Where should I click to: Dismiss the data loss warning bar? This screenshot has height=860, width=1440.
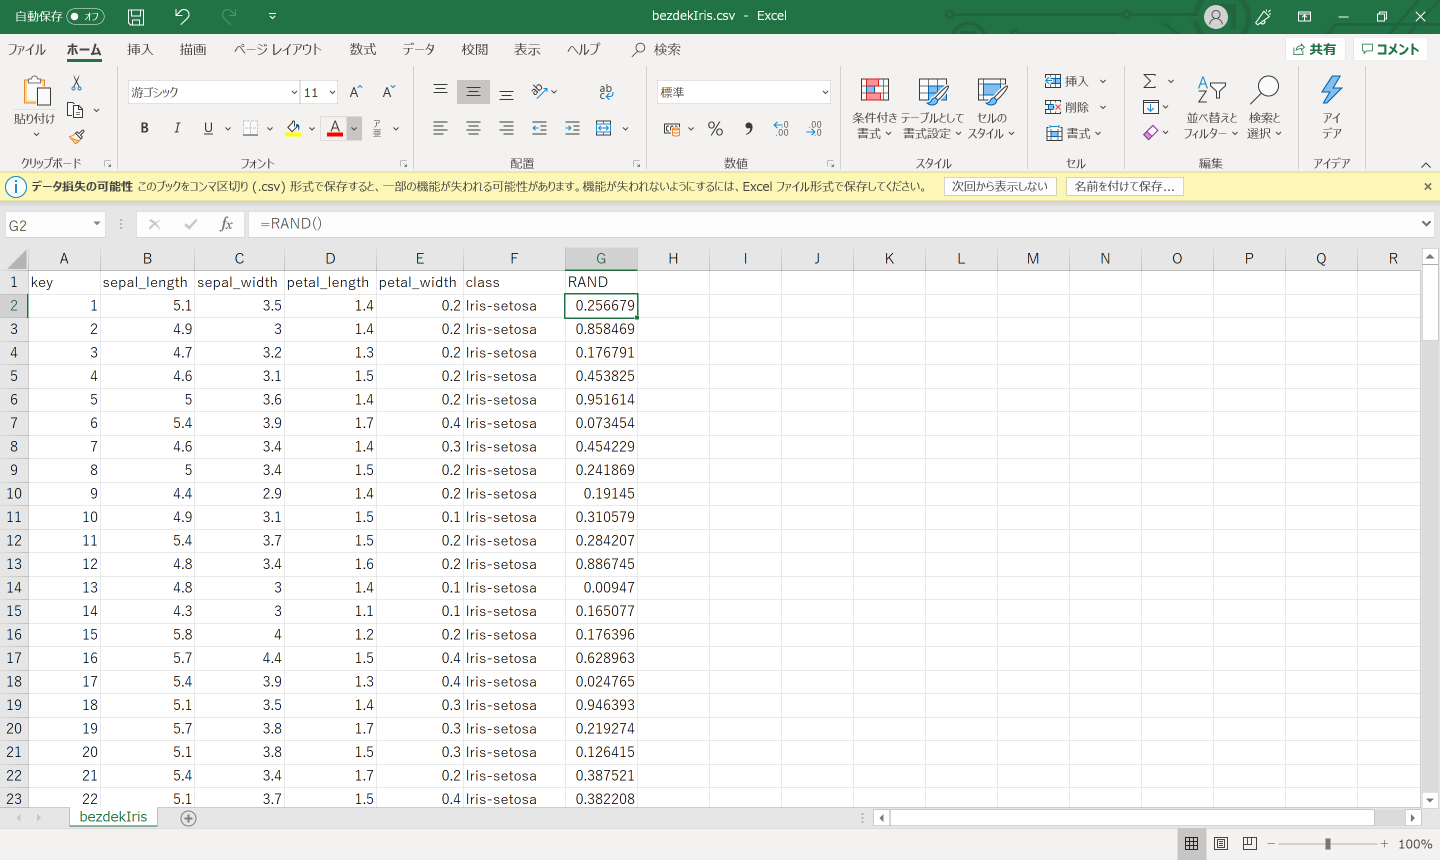tap(1427, 186)
